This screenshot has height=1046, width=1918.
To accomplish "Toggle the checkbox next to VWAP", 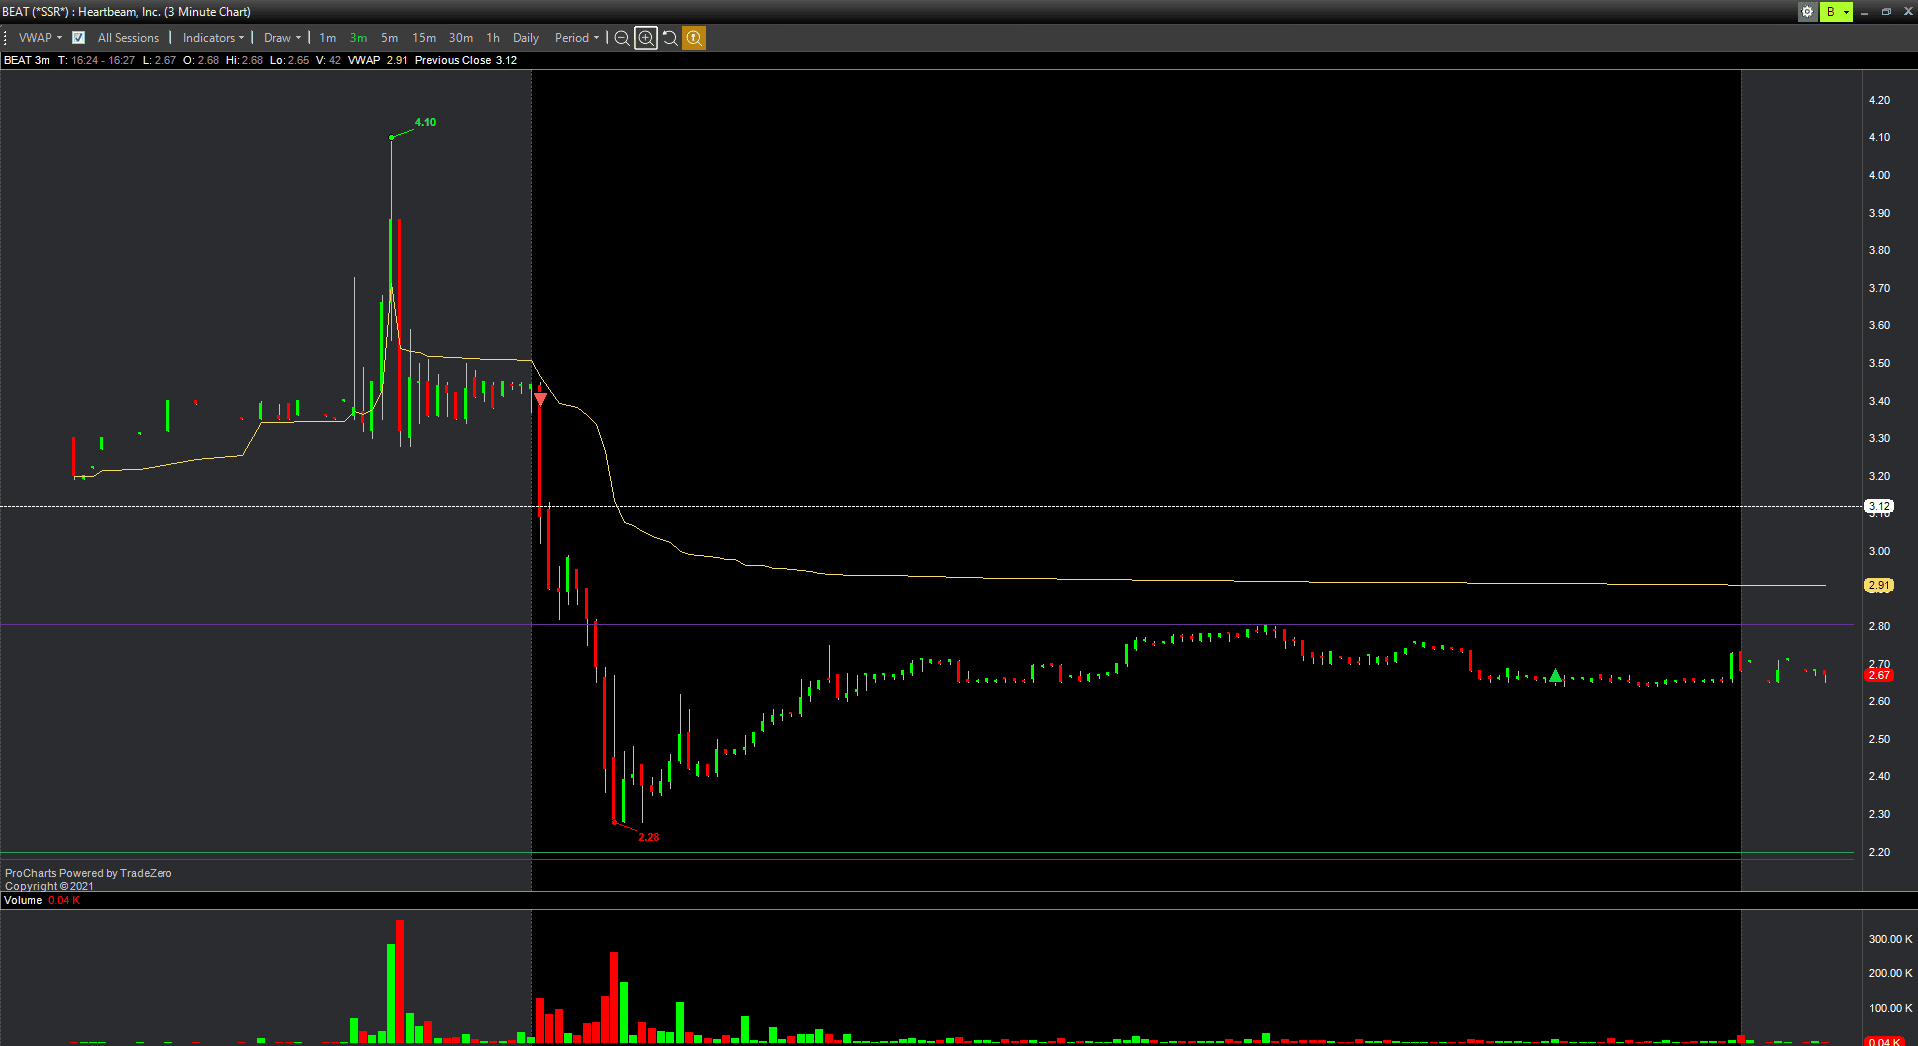I will tap(78, 38).
